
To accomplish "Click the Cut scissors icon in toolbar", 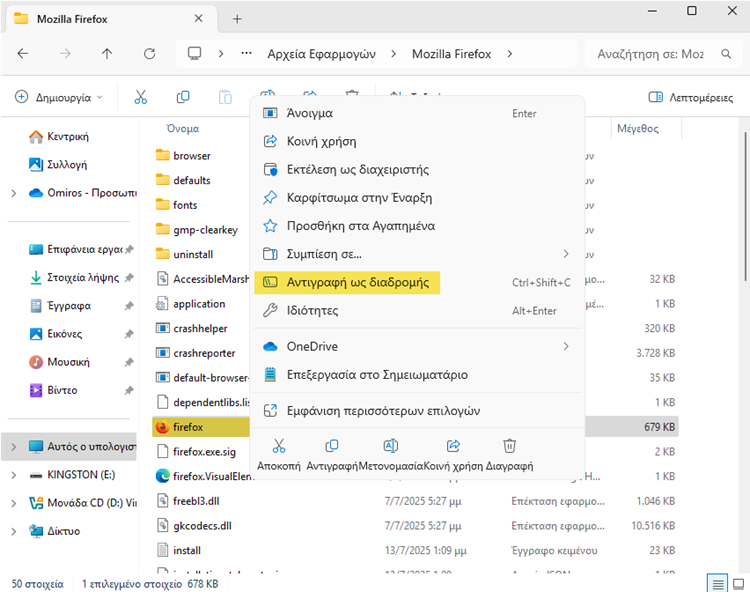I will tap(141, 97).
